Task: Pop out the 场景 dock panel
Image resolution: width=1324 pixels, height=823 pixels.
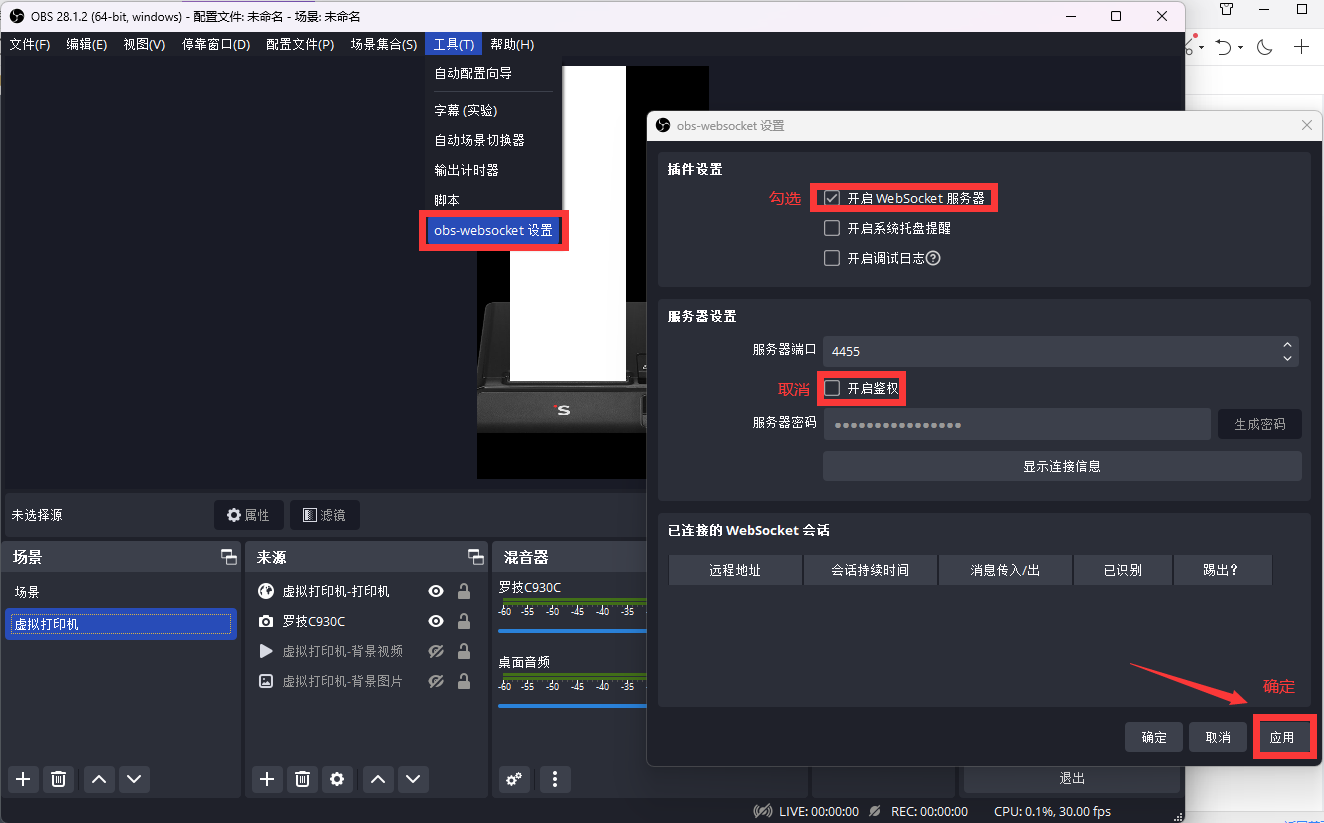Action: click(x=229, y=557)
